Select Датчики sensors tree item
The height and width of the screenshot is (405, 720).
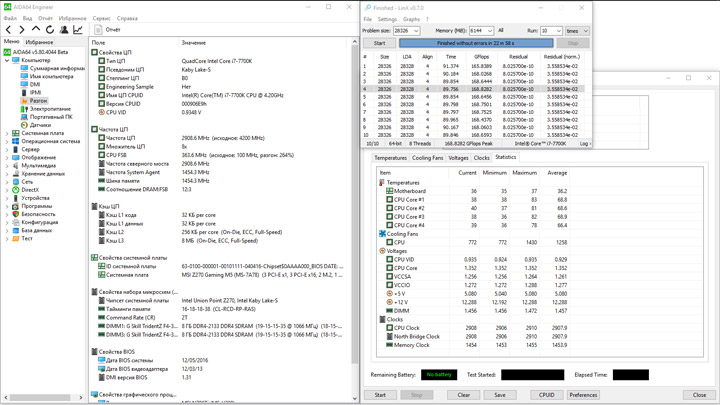click(40, 125)
